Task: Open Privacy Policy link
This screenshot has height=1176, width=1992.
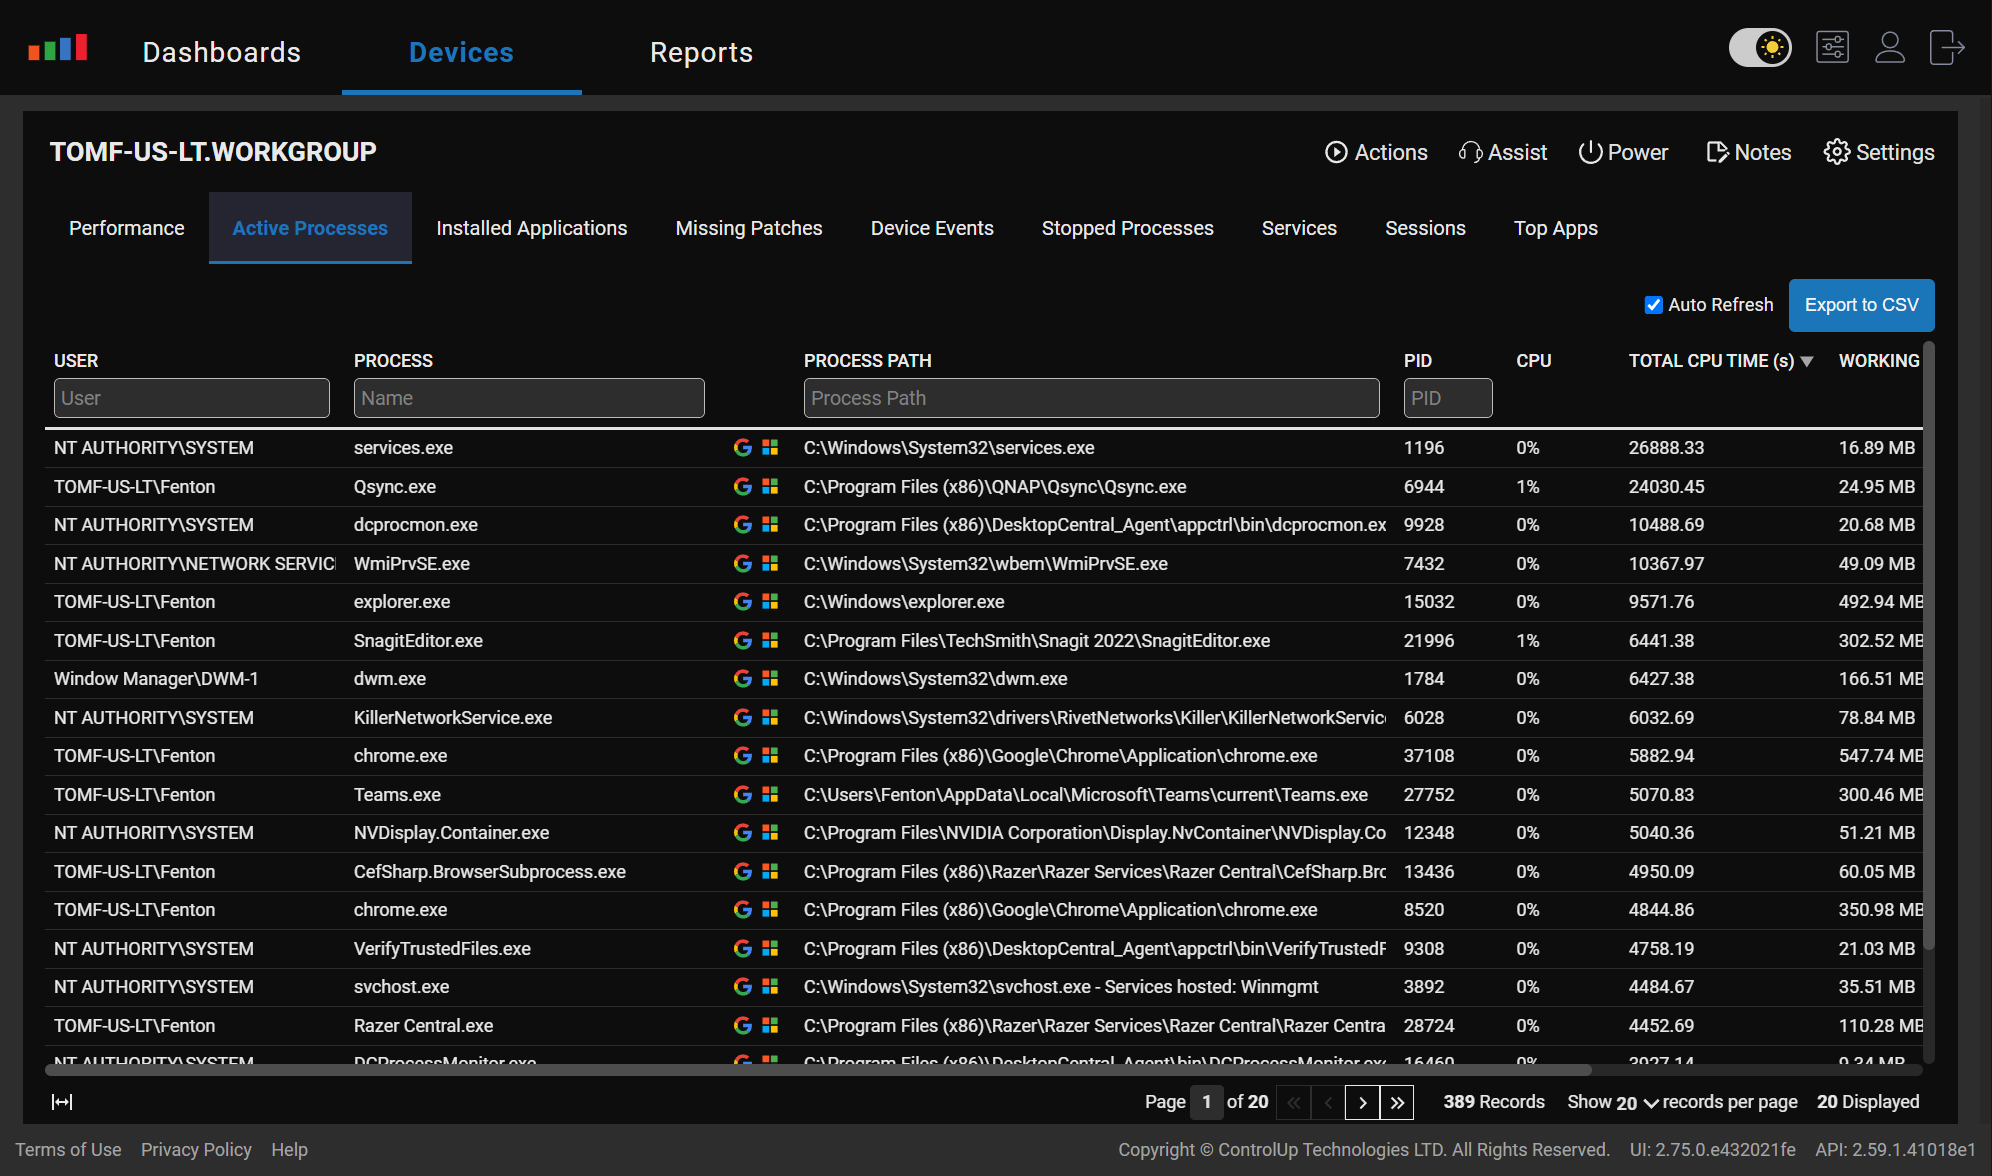Action: tap(196, 1150)
